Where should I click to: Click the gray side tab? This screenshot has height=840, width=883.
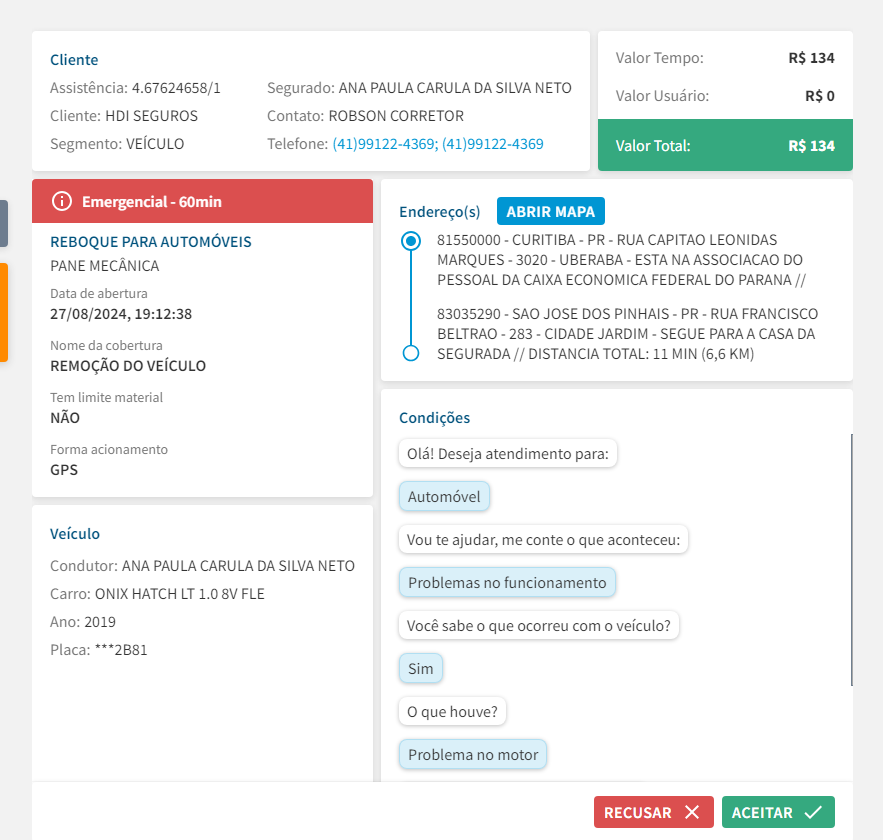coord(4,223)
